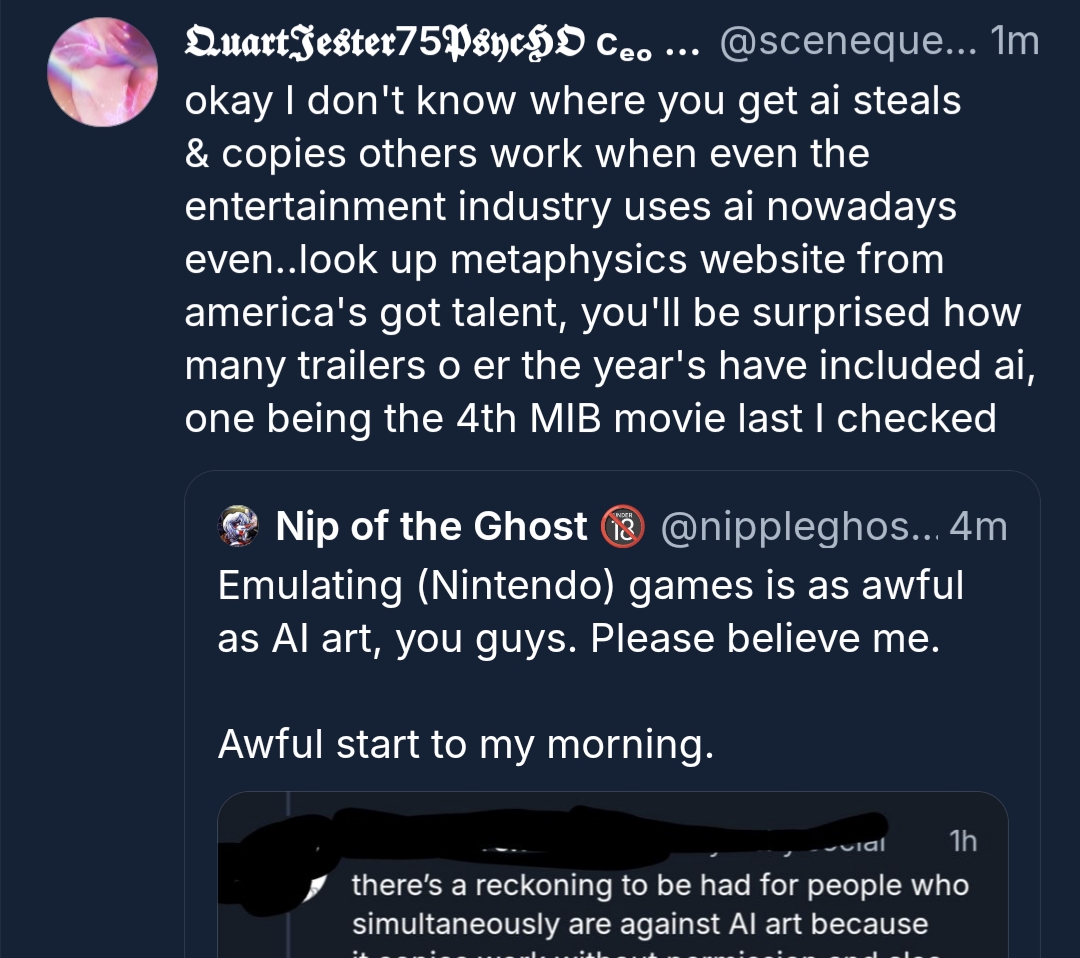The image size is (1080, 958).
Task: Open the nested "there's a reckoning" post
Action: point(660,886)
